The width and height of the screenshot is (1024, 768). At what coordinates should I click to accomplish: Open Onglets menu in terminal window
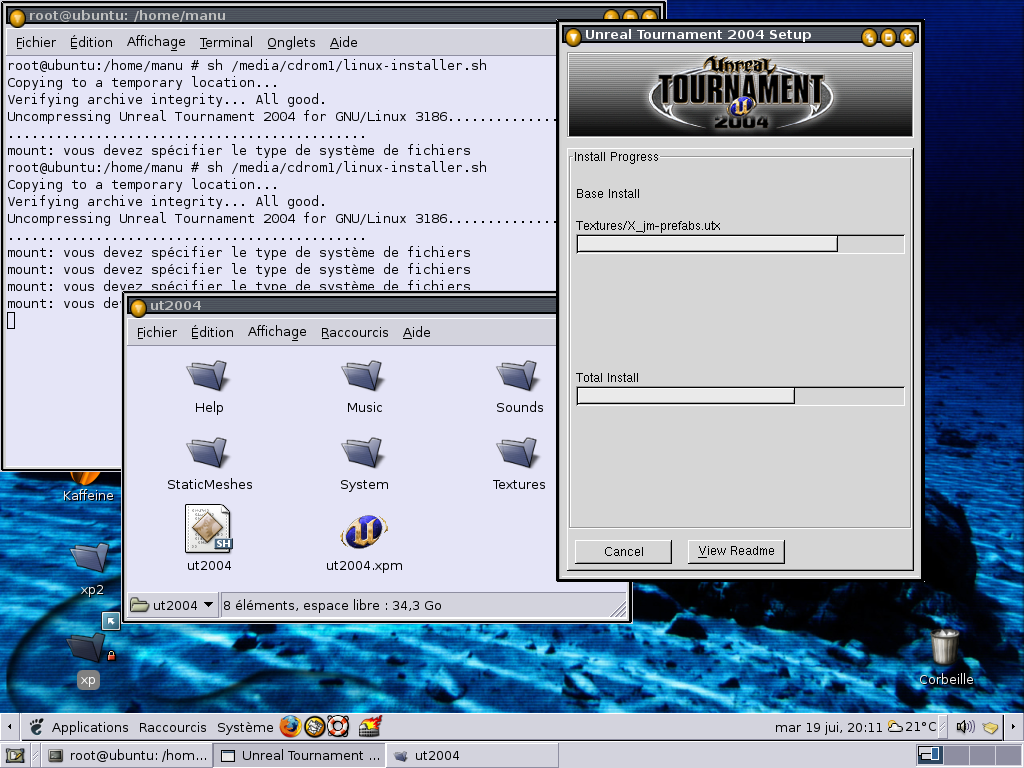[x=291, y=42]
